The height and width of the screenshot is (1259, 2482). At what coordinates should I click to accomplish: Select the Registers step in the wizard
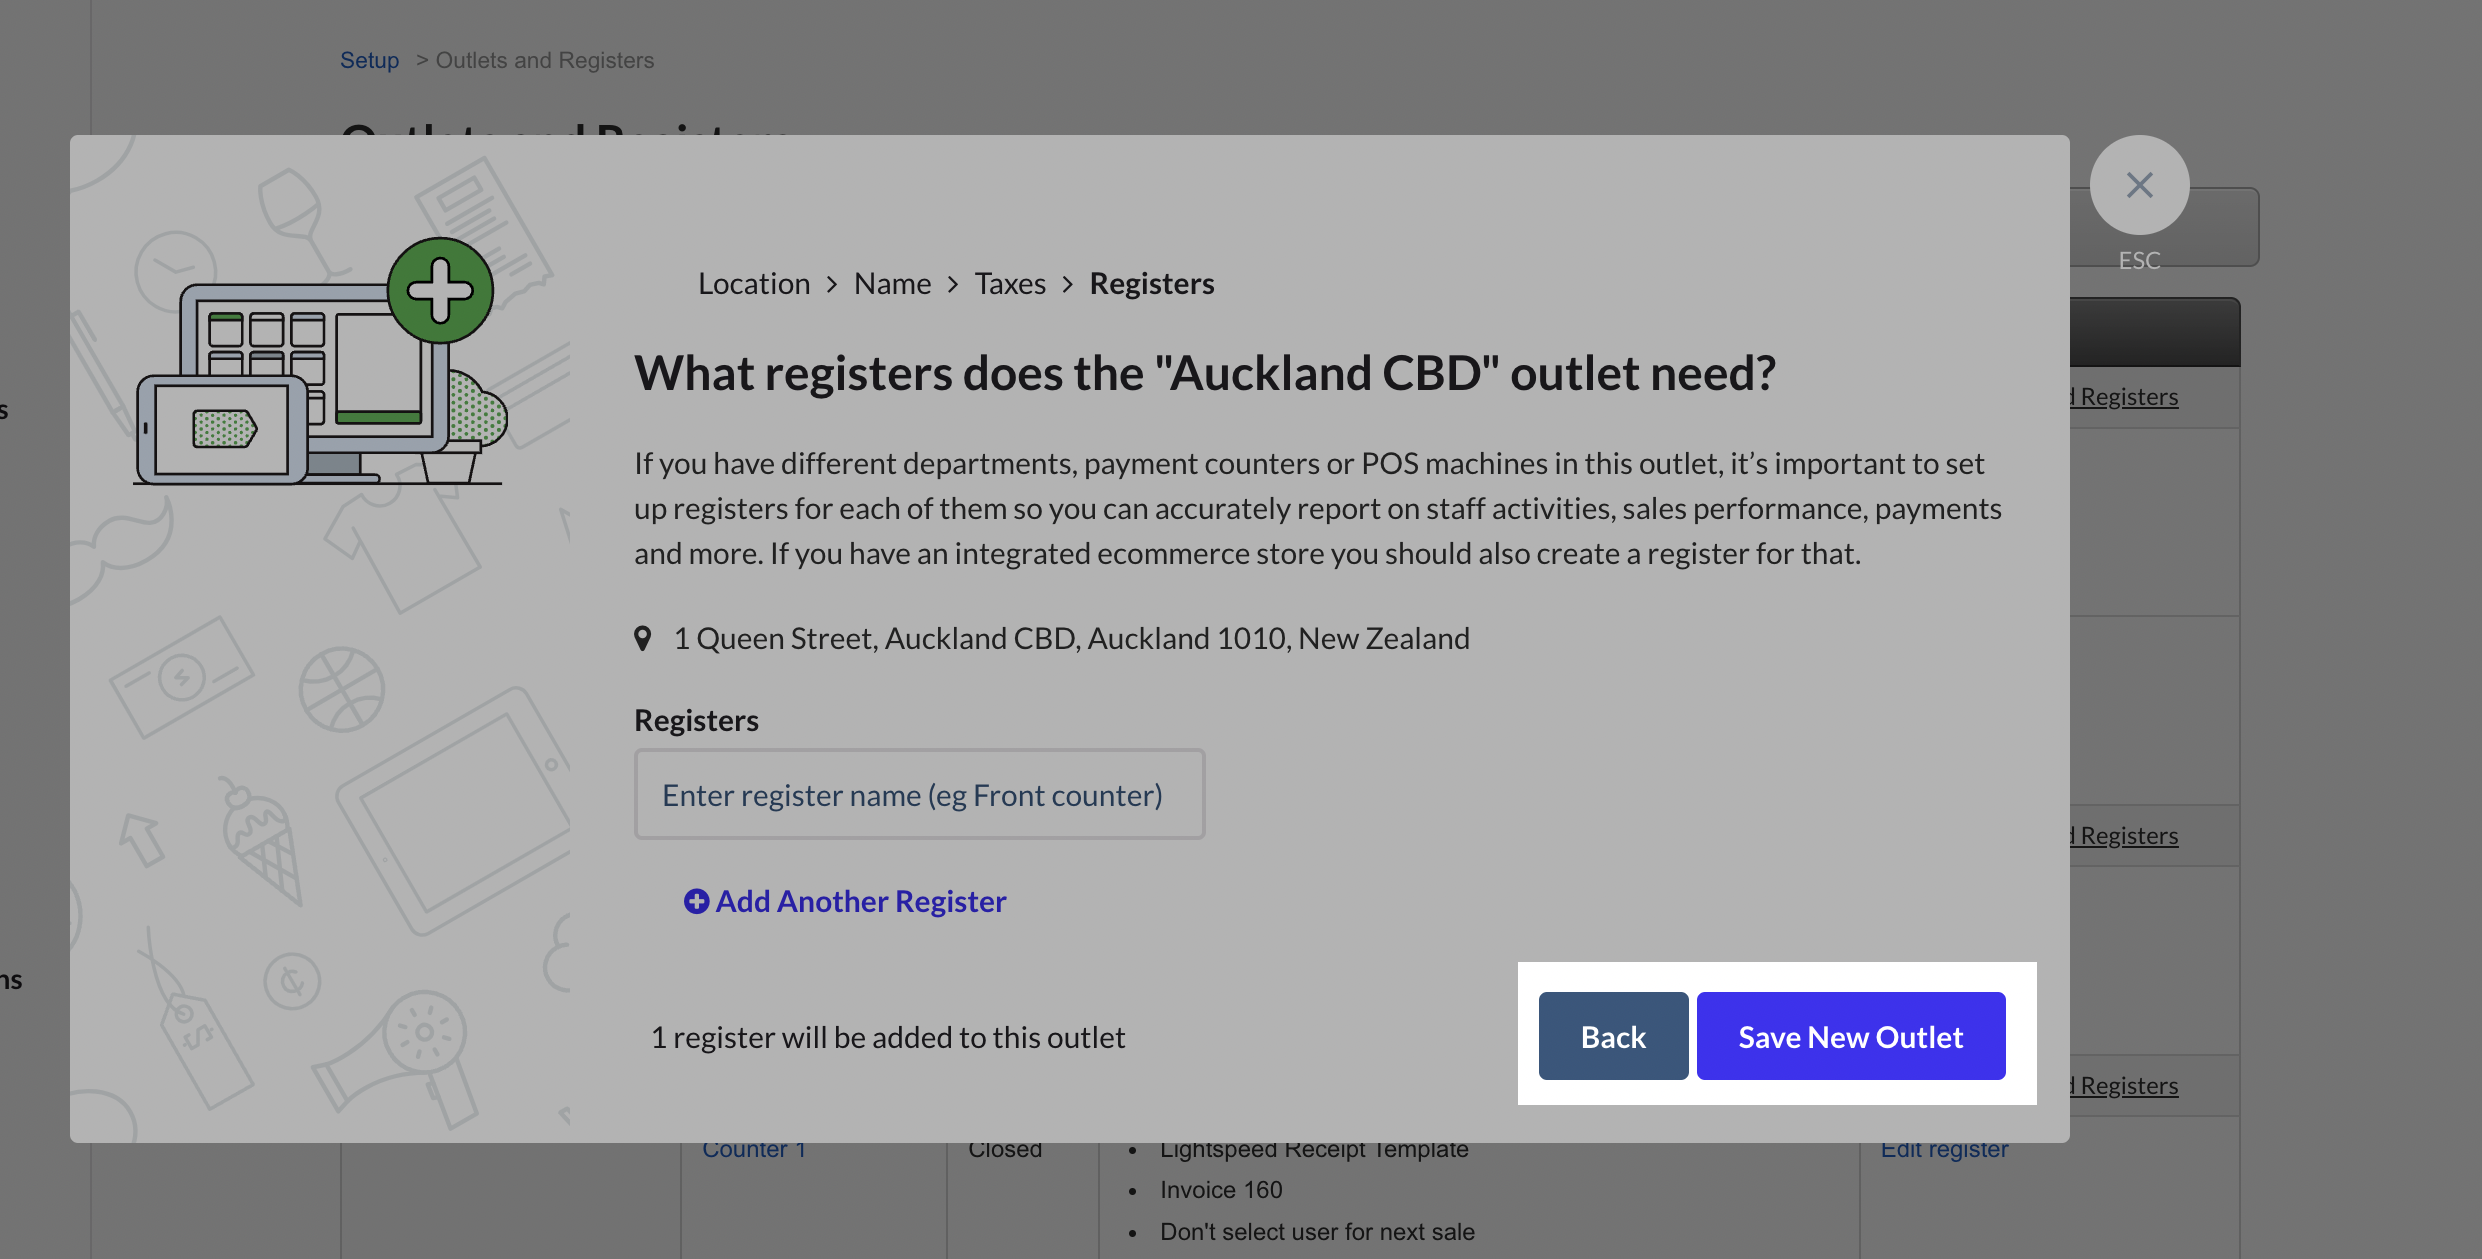click(1152, 284)
